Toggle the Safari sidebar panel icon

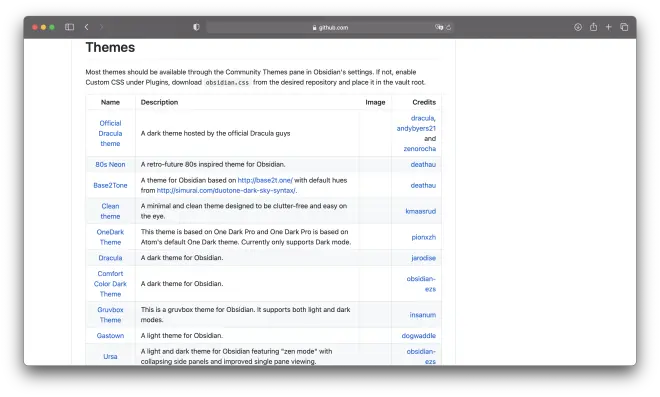[x=69, y=27]
